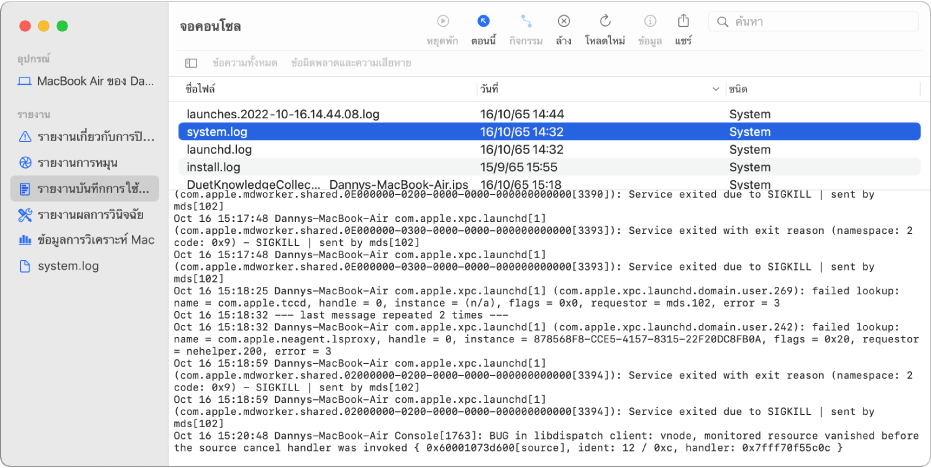Open รายงานเกี่ยวกับการปี... in sidebar
The width and height of the screenshot is (931, 468).
[x=84, y=137]
